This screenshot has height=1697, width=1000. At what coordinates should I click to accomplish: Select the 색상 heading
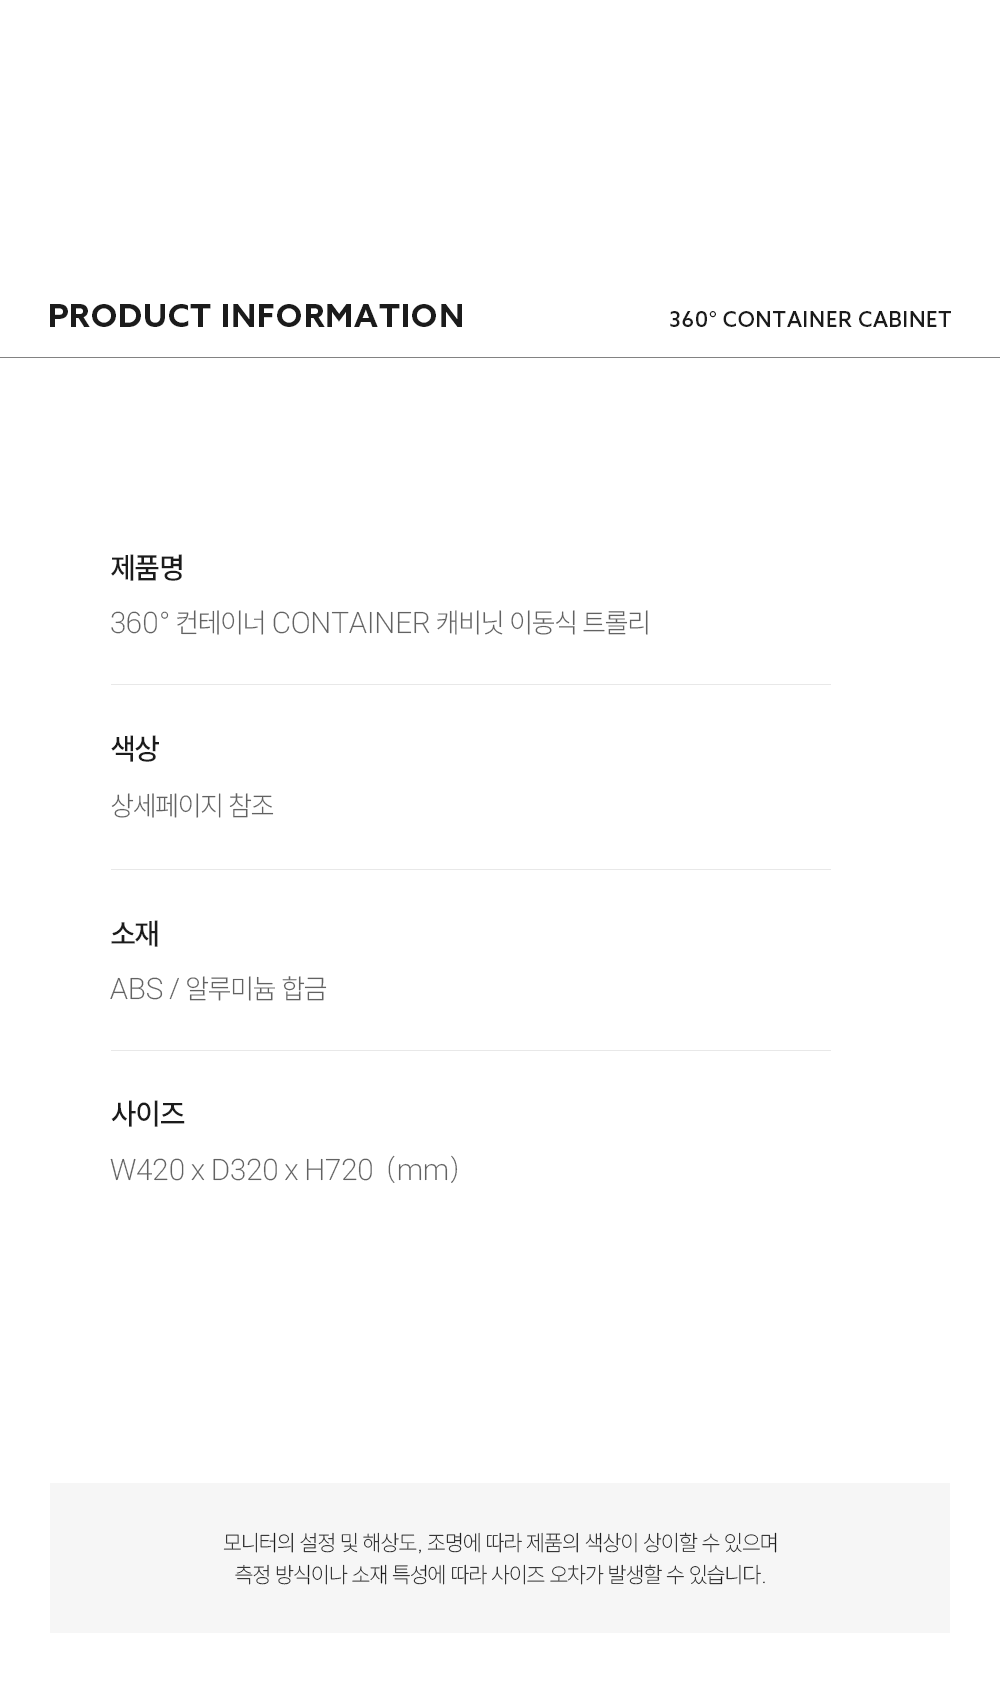135,748
